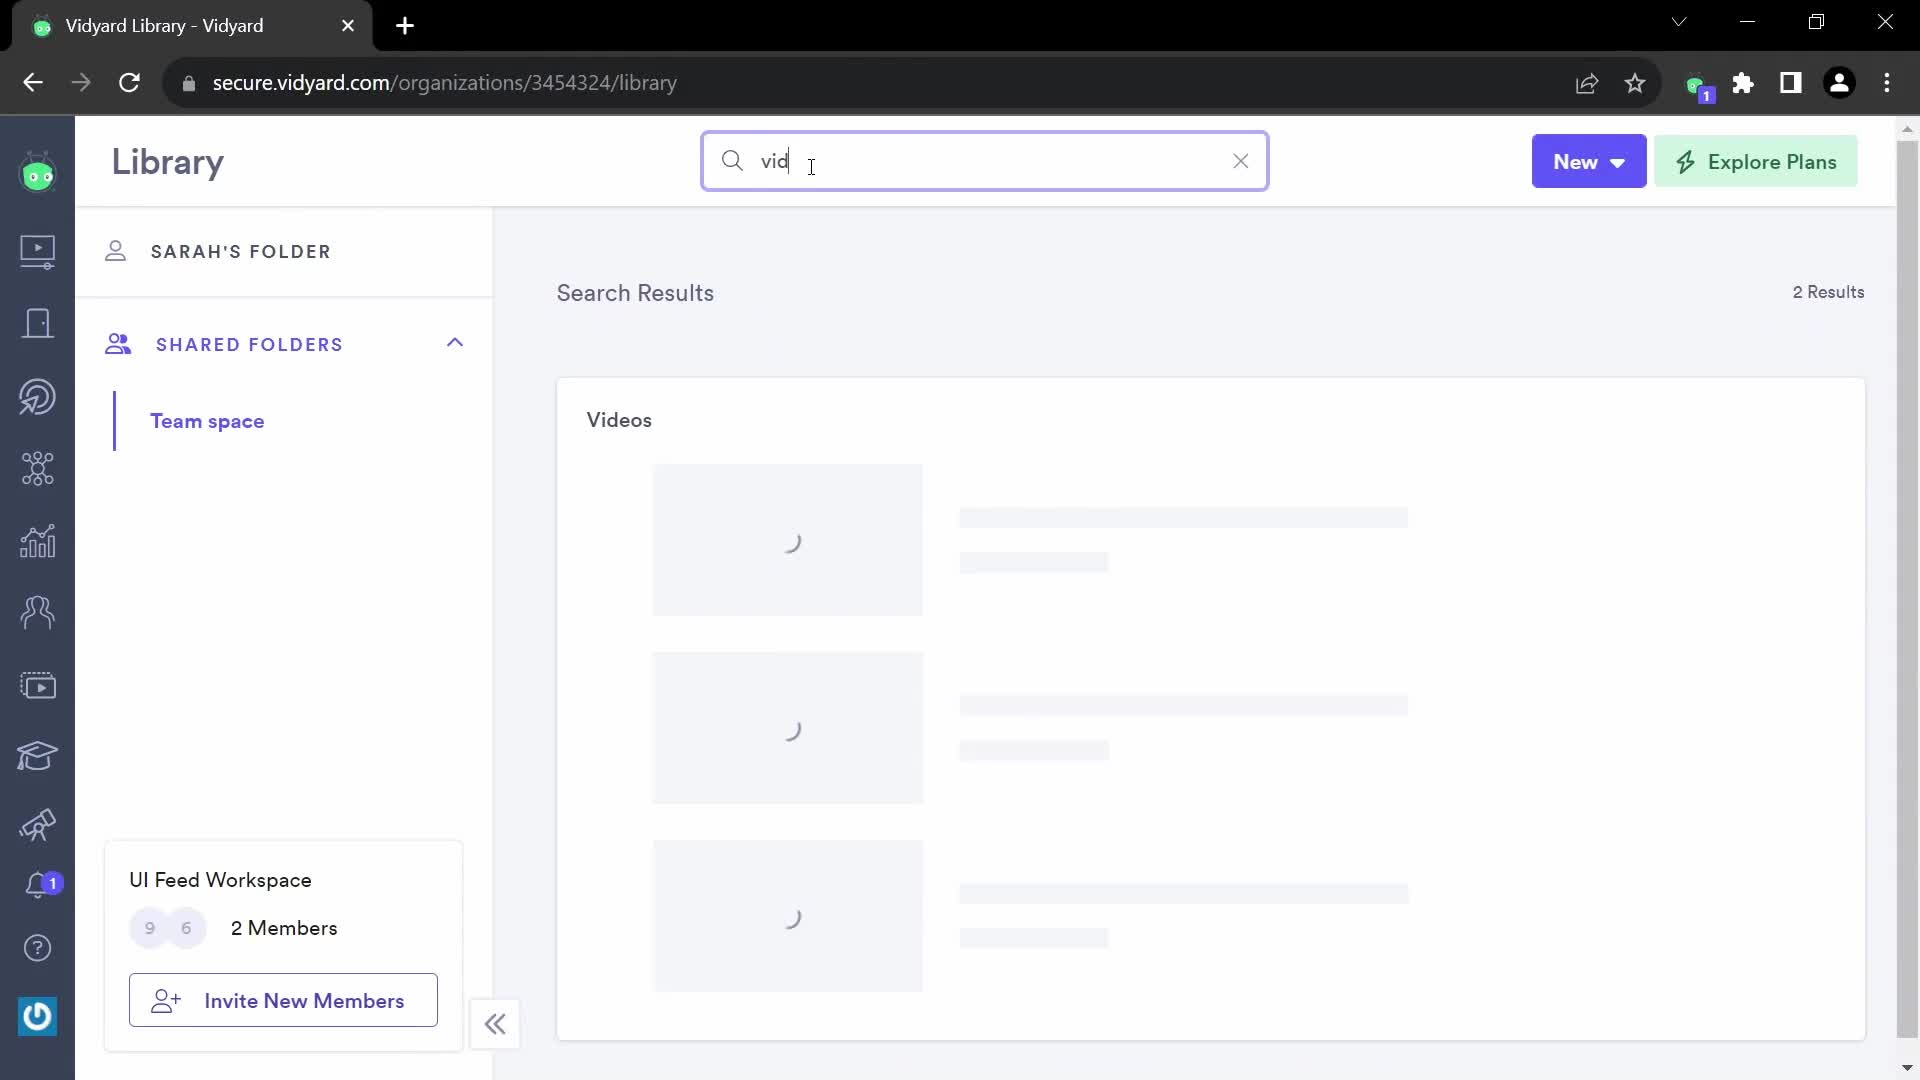Close the Vidyard Library tab
The height and width of the screenshot is (1080, 1920).
[348, 26]
